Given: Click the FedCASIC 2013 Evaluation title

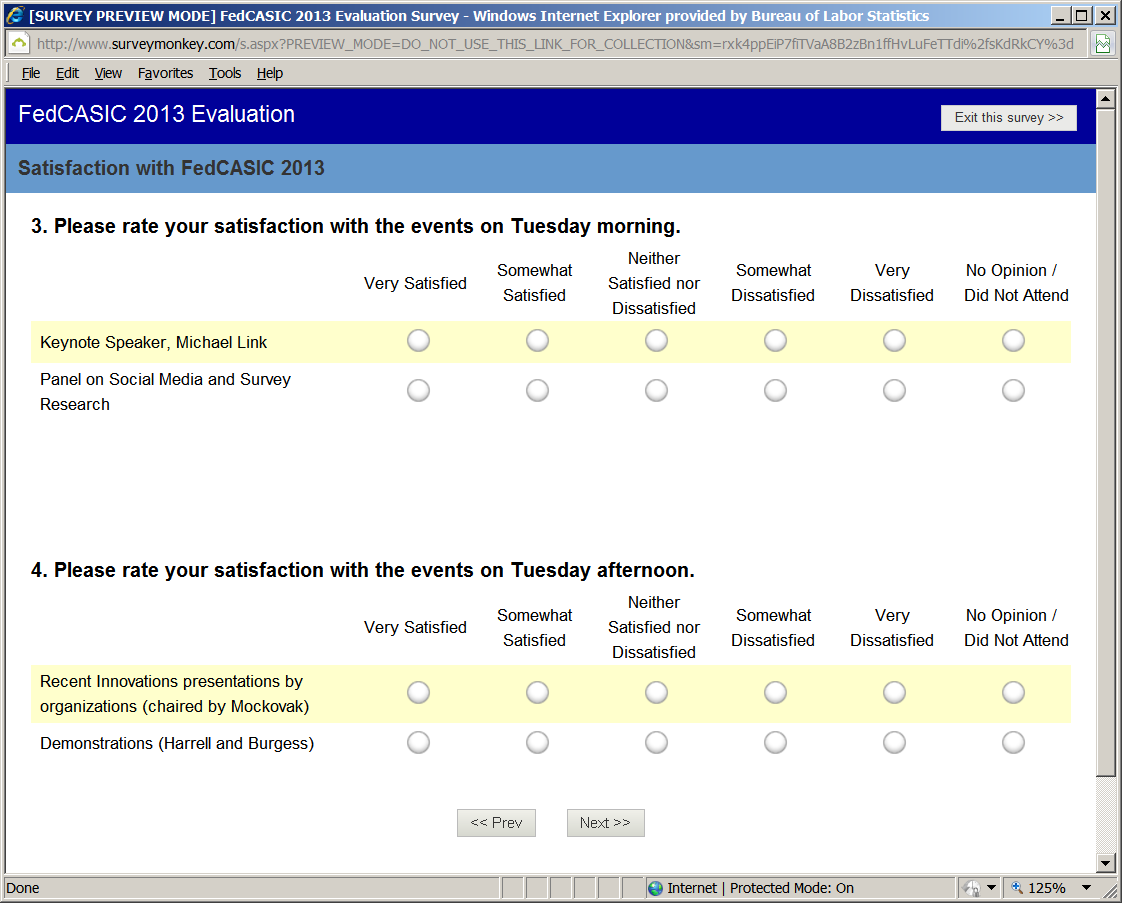Looking at the screenshot, I should [156, 114].
